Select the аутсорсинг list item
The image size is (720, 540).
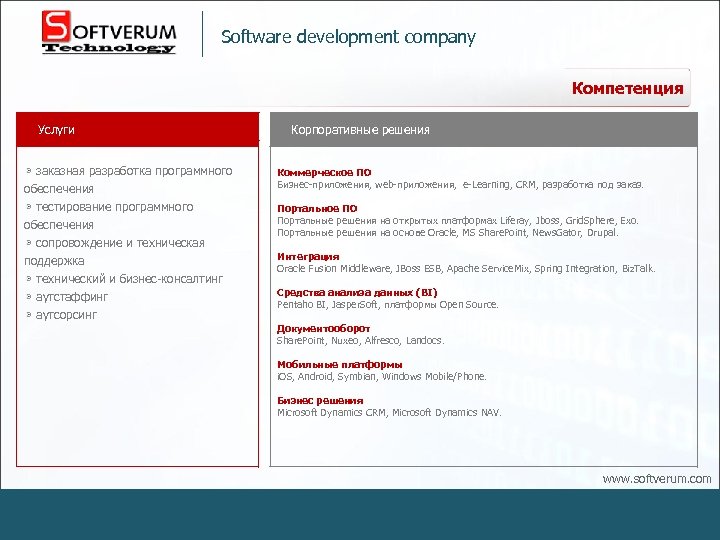click(x=62, y=315)
